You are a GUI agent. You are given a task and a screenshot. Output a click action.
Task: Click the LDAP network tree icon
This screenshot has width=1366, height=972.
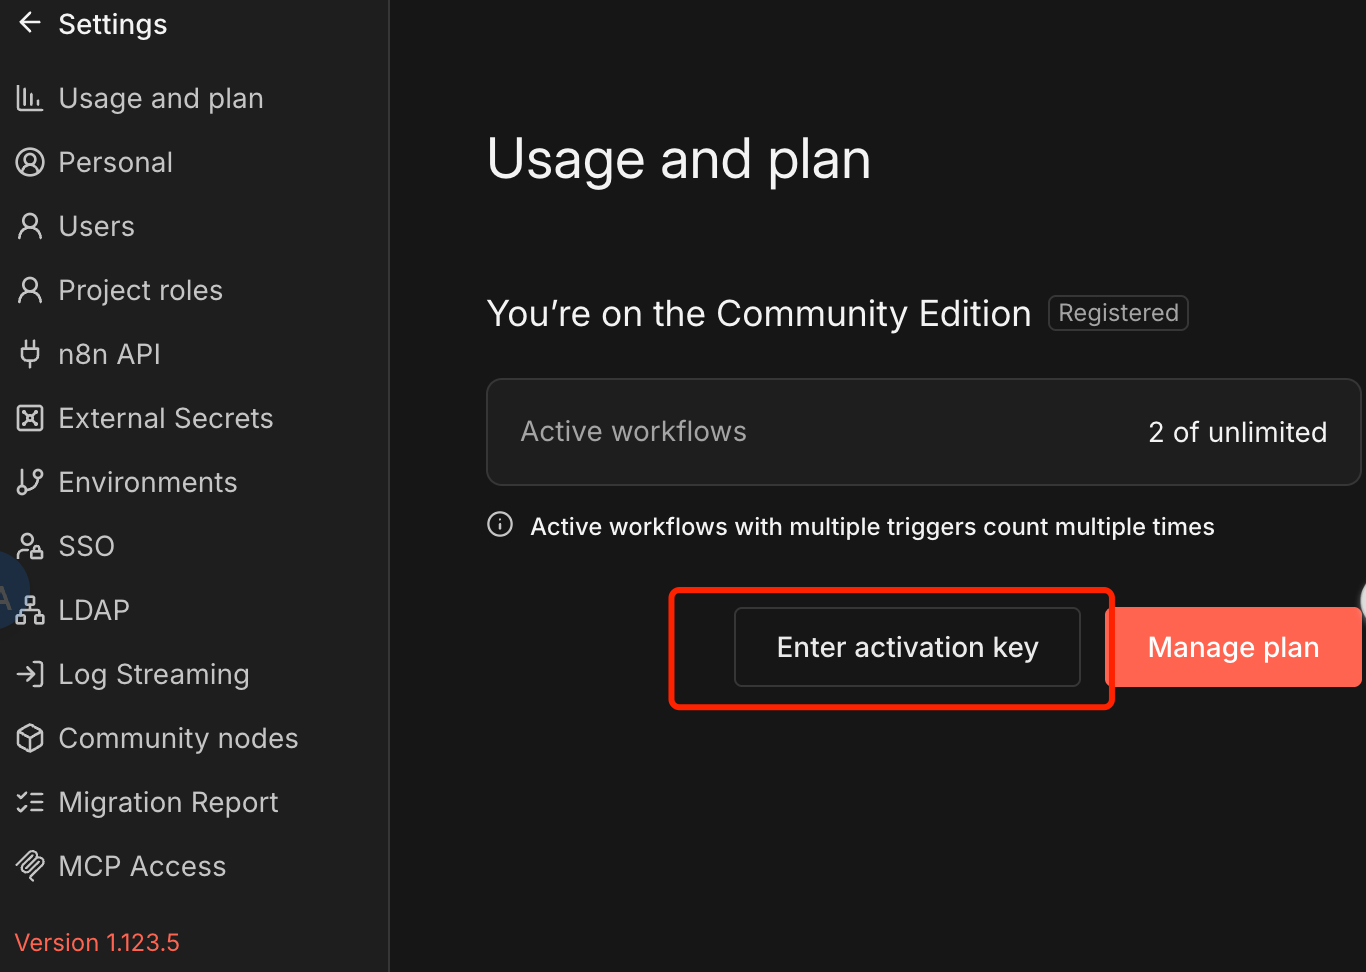[x=30, y=610]
